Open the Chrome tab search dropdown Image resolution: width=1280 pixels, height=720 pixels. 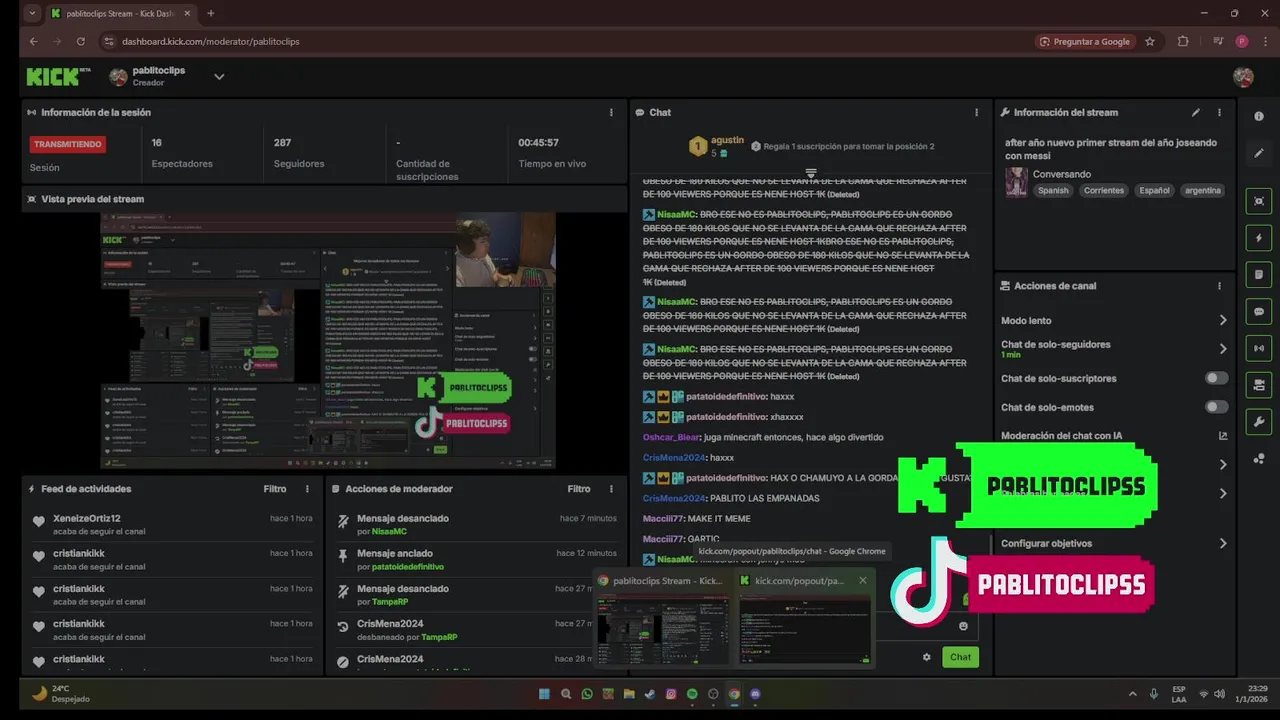tap(32, 14)
